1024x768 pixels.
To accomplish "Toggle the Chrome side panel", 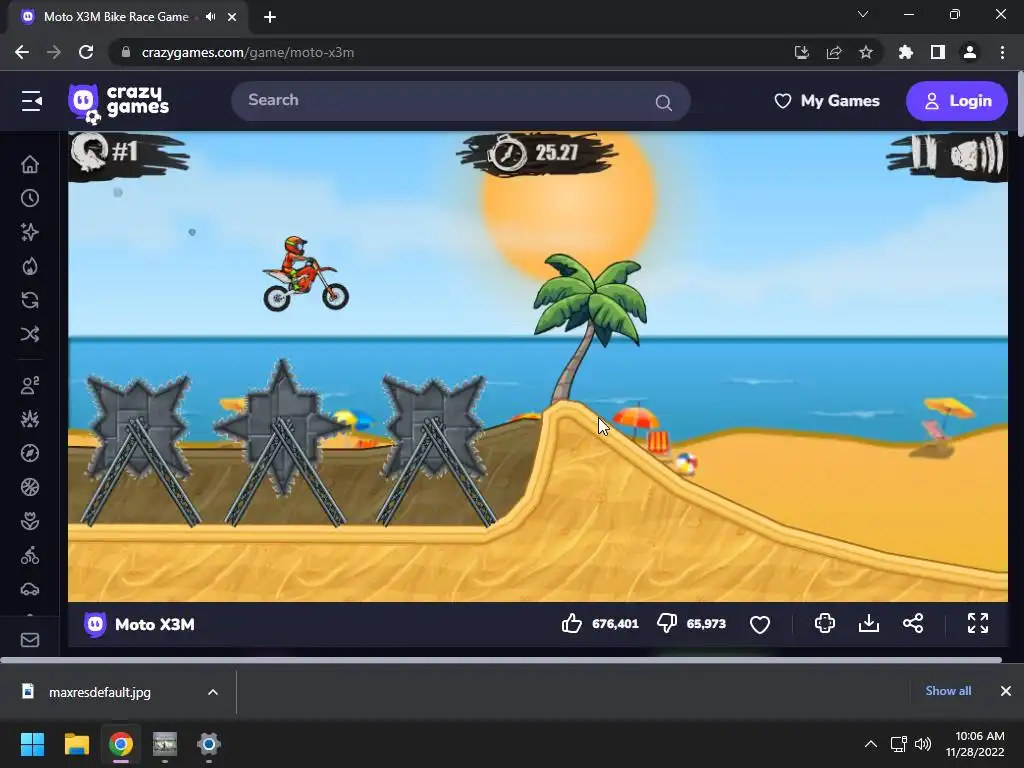I will tap(938, 52).
